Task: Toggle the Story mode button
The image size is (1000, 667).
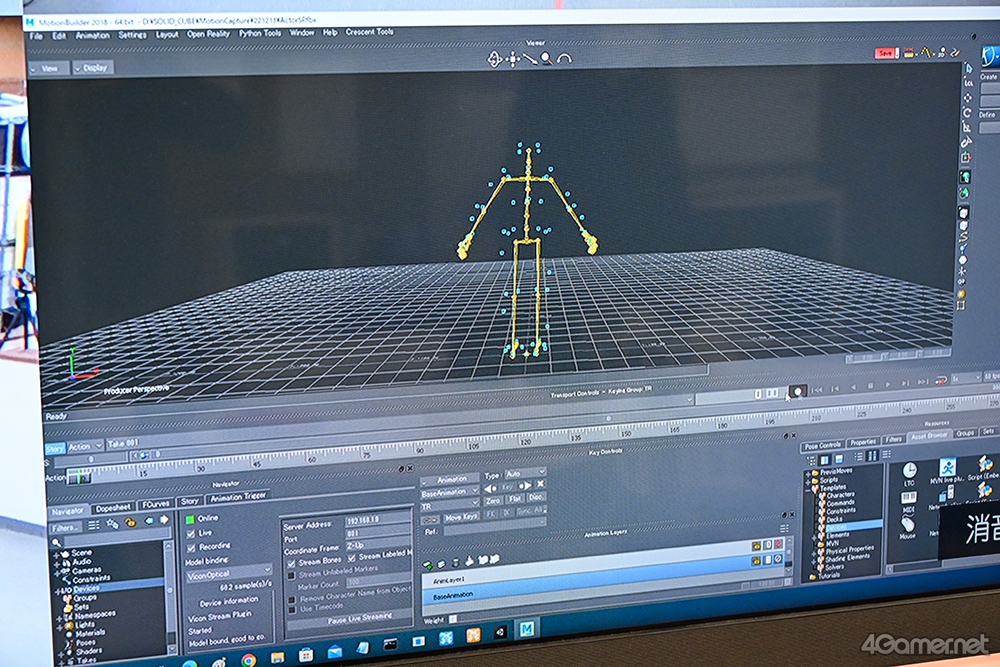Action: [x=55, y=449]
